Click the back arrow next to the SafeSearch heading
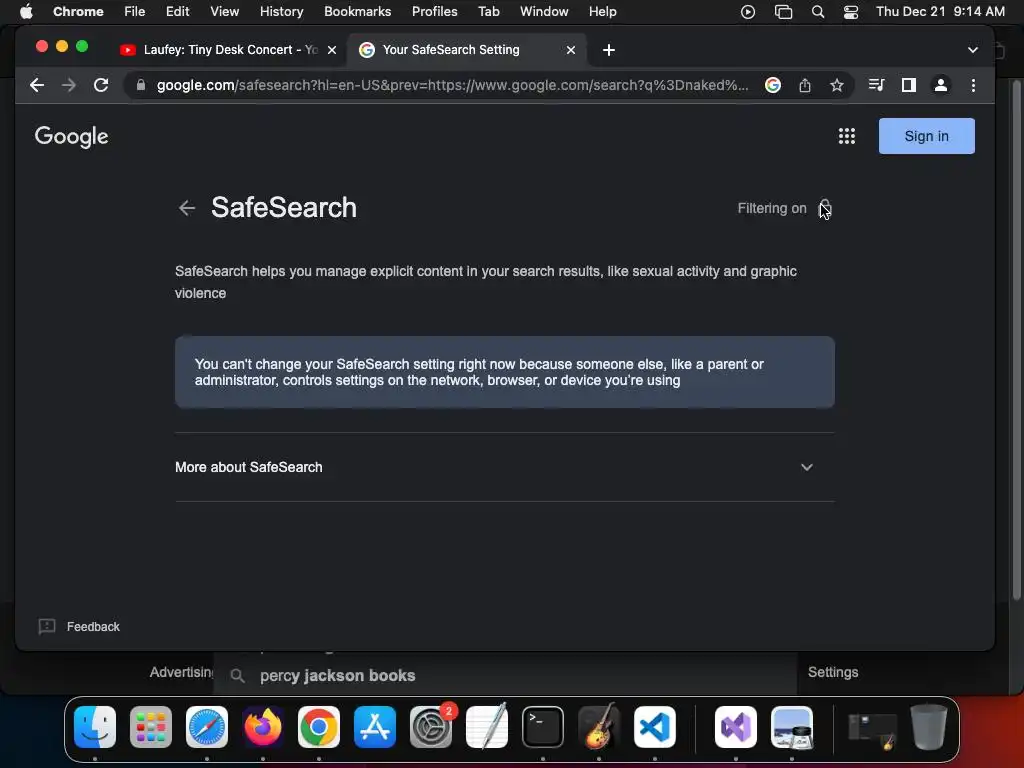The image size is (1024, 768). [x=187, y=208]
